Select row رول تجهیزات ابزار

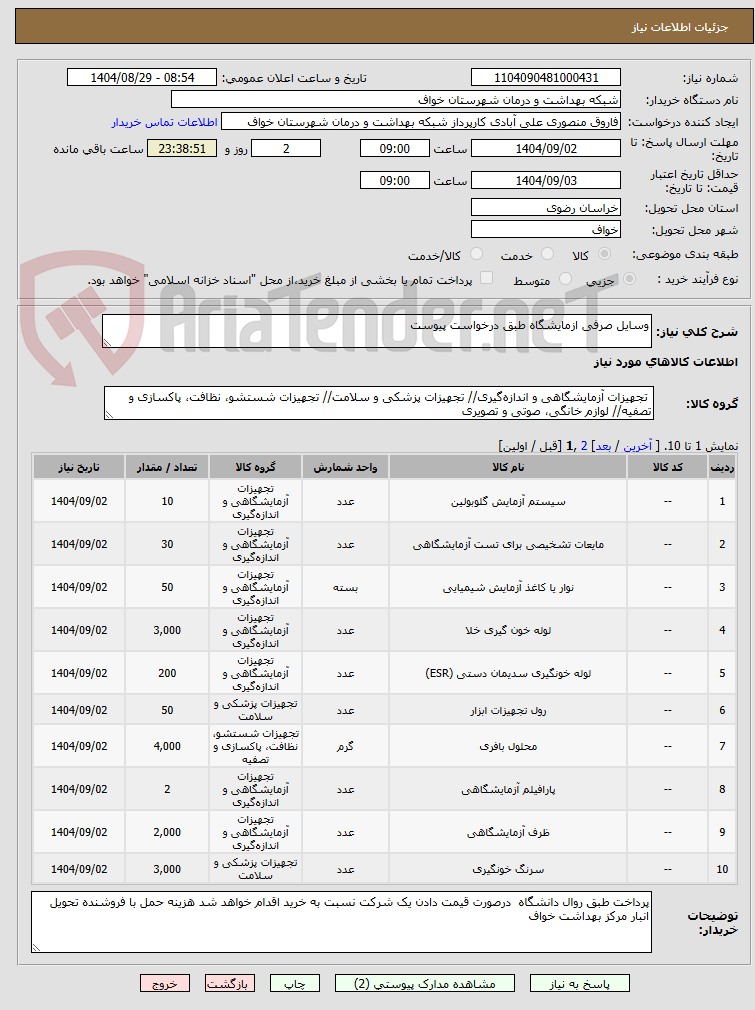pyautogui.click(x=384, y=710)
